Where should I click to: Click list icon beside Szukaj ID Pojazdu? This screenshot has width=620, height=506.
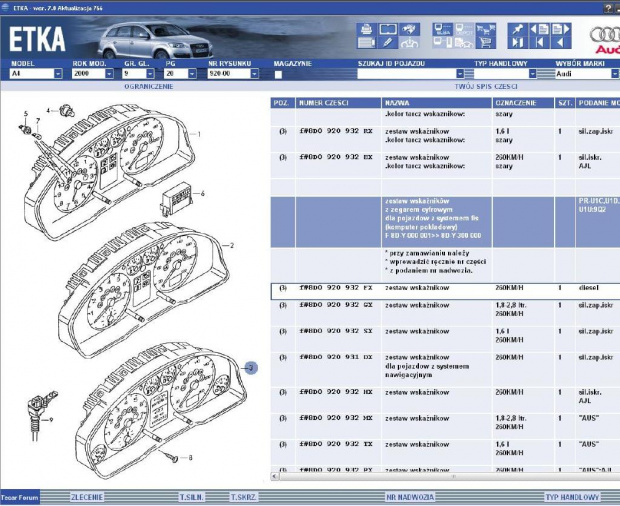pyautogui.click(x=469, y=74)
